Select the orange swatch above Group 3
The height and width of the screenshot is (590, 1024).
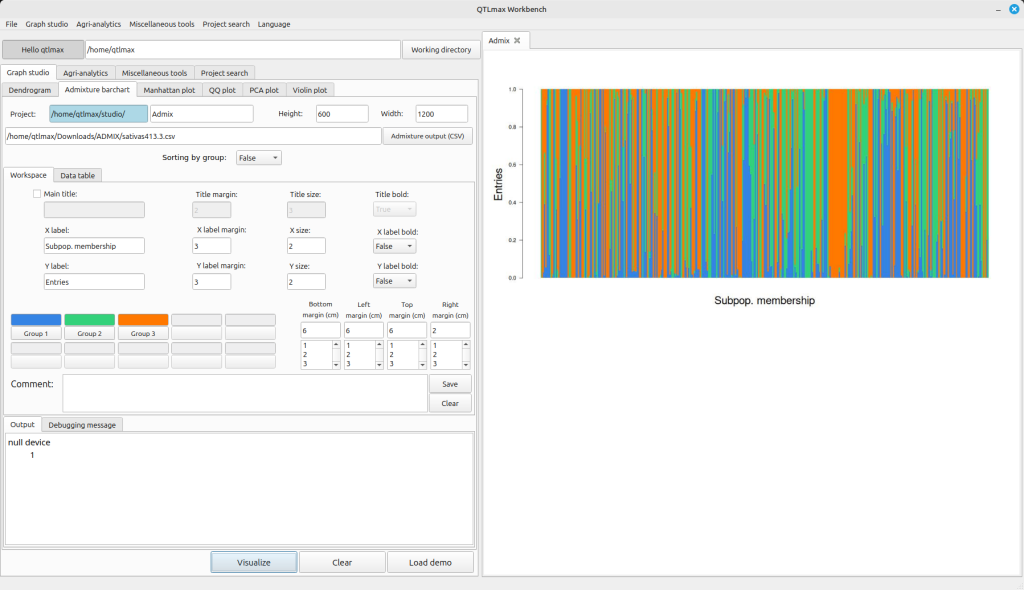143,320
